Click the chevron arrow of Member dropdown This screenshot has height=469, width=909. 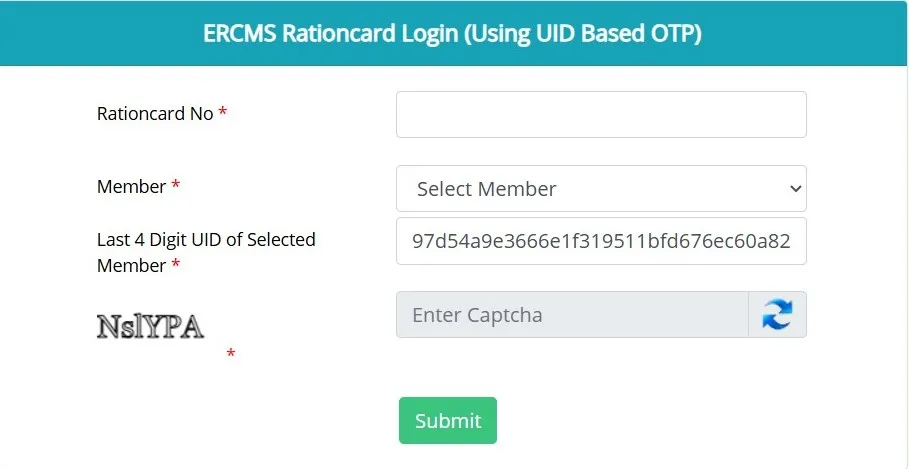click(796, 189)
